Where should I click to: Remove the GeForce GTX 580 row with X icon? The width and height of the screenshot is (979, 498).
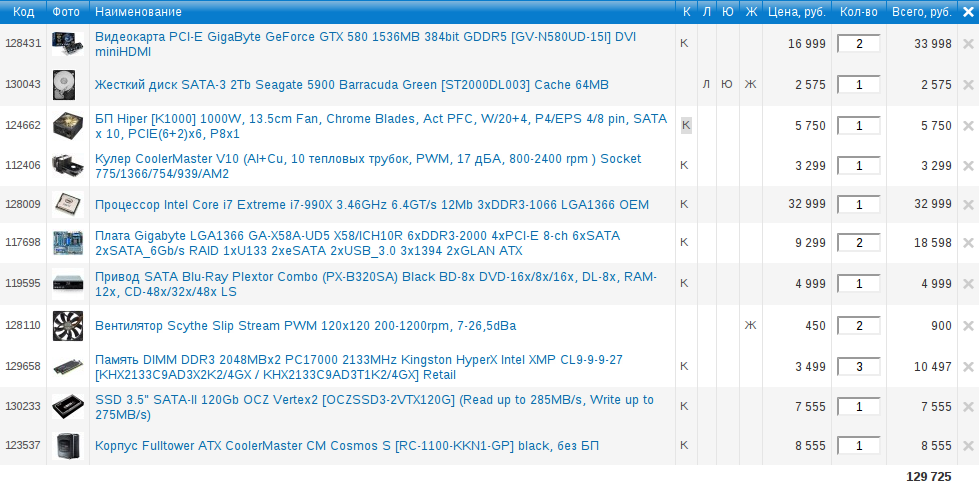point(967,44)
